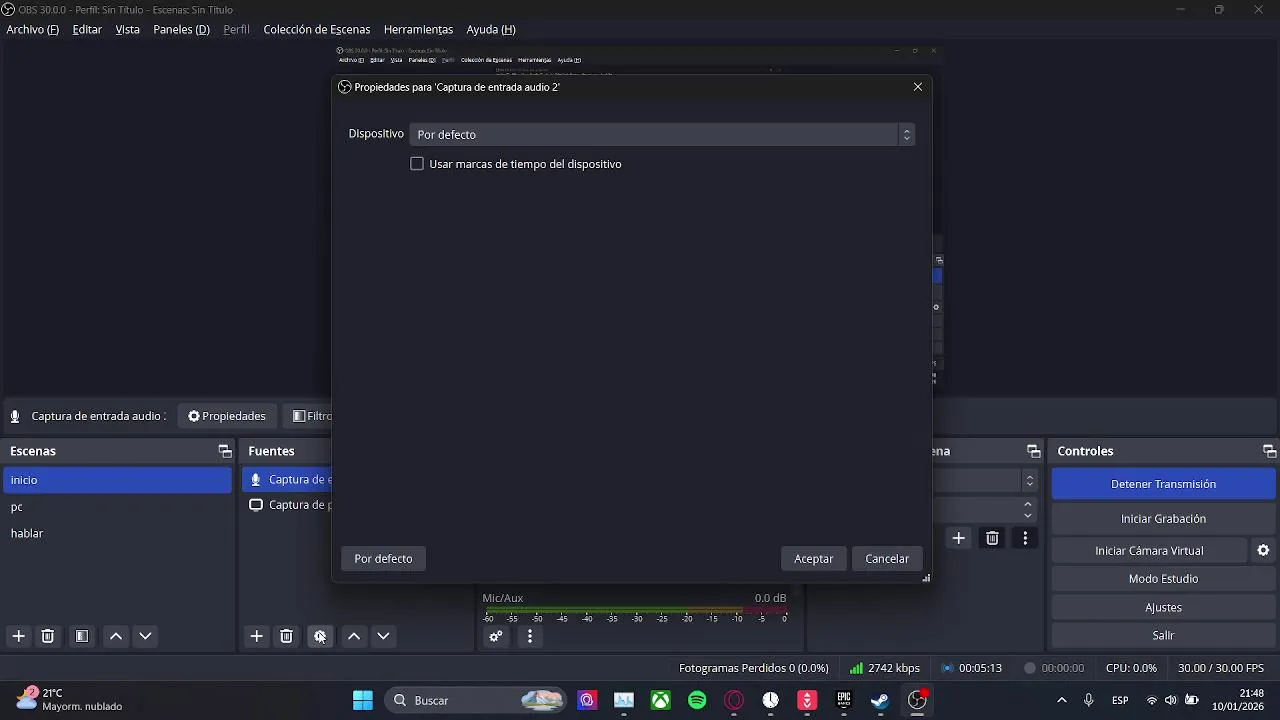
Task: Reset properties with the Por defecto button
Action: 383,559
